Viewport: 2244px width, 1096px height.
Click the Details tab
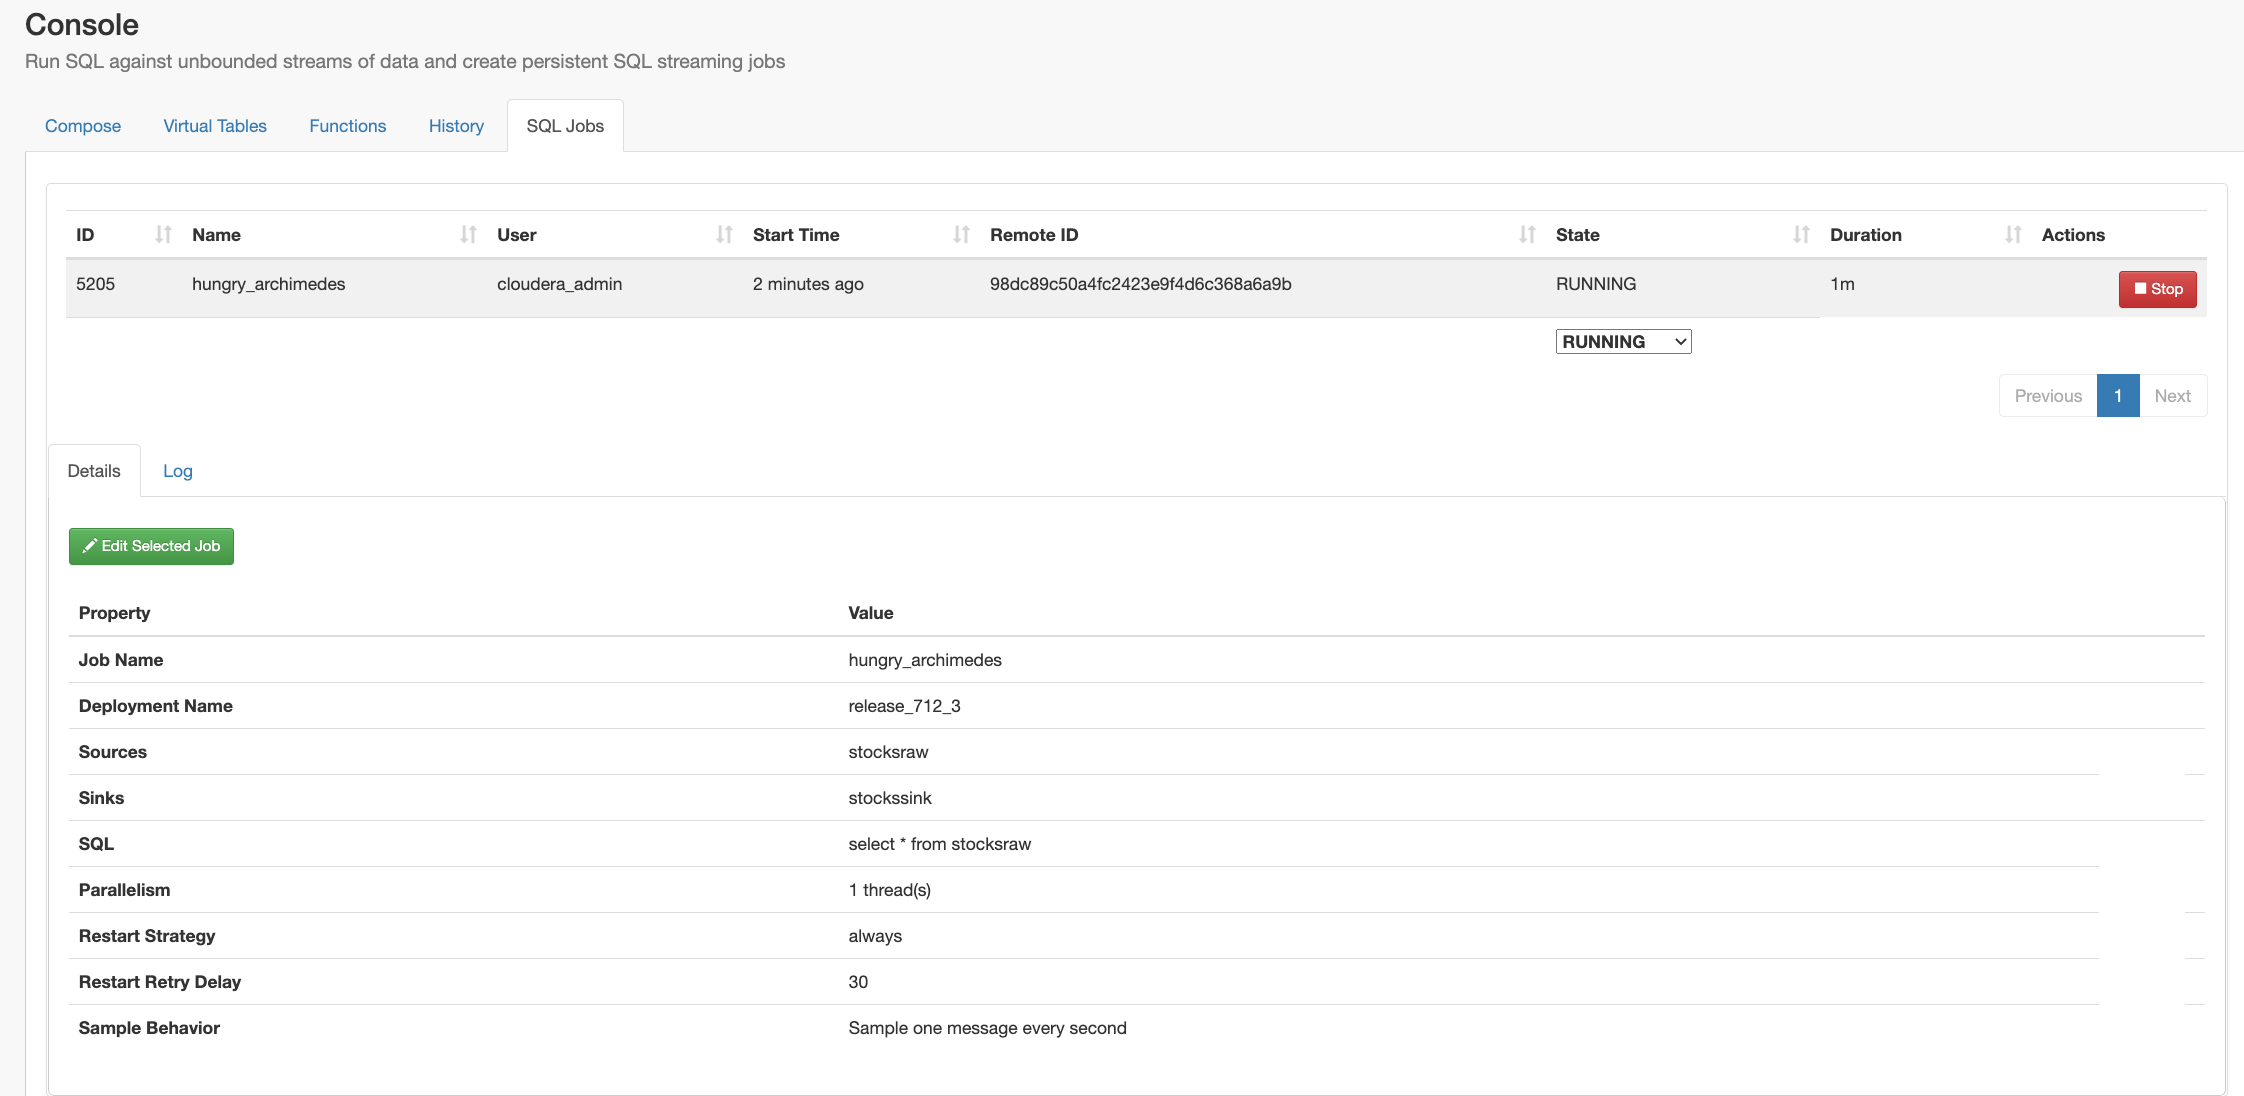(94, 471)
